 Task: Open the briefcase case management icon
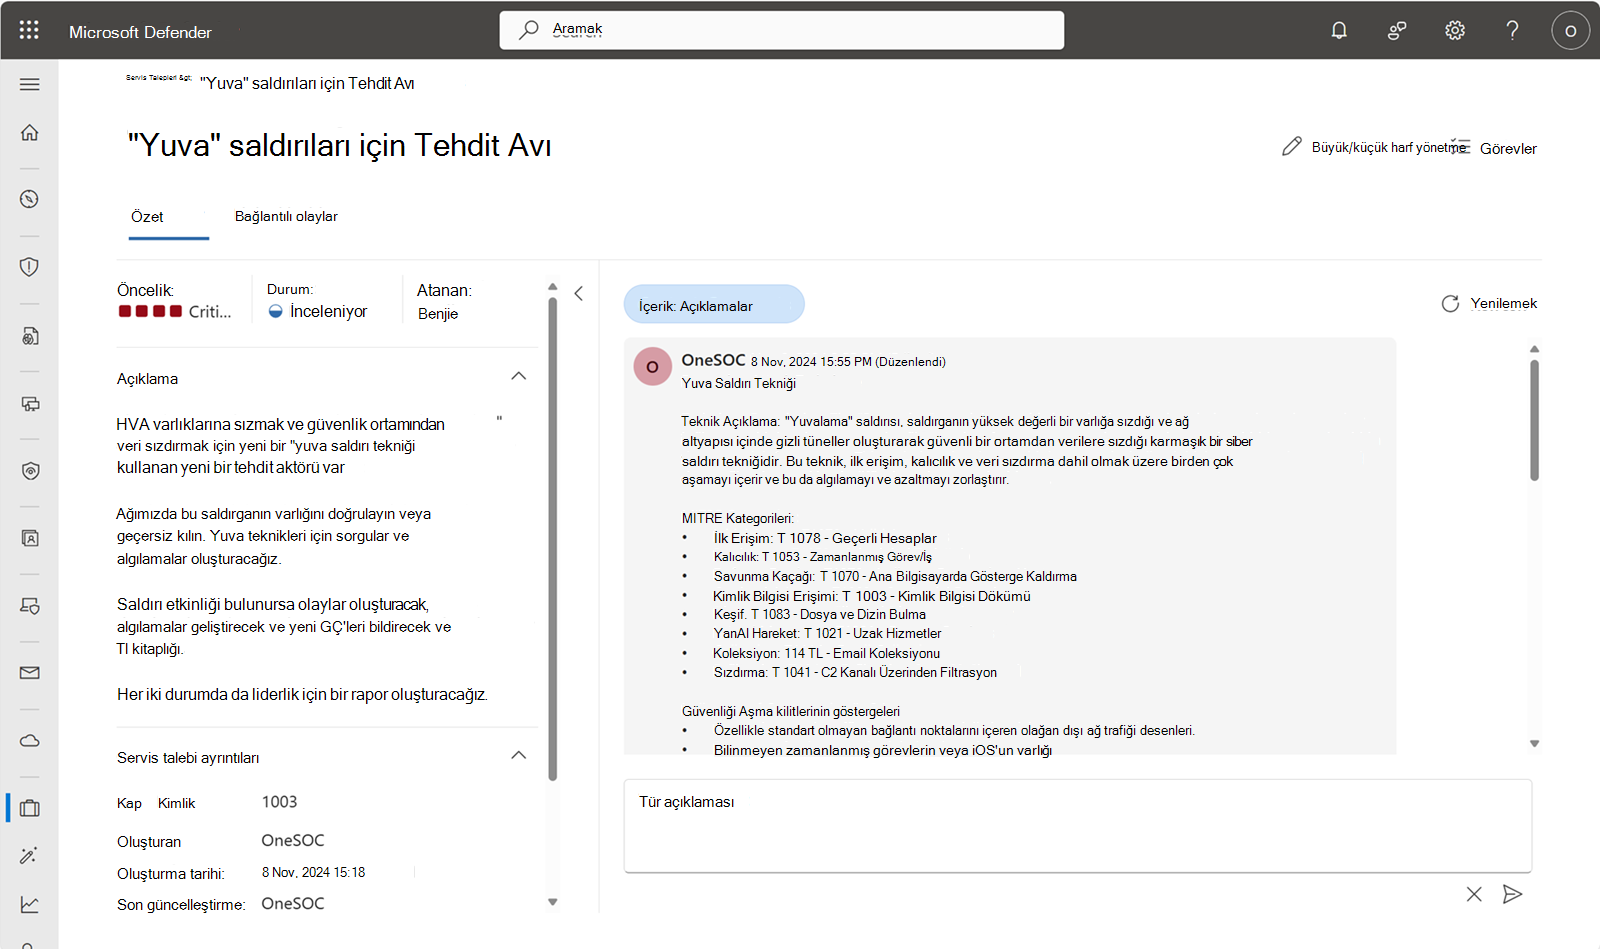point(30,807)
